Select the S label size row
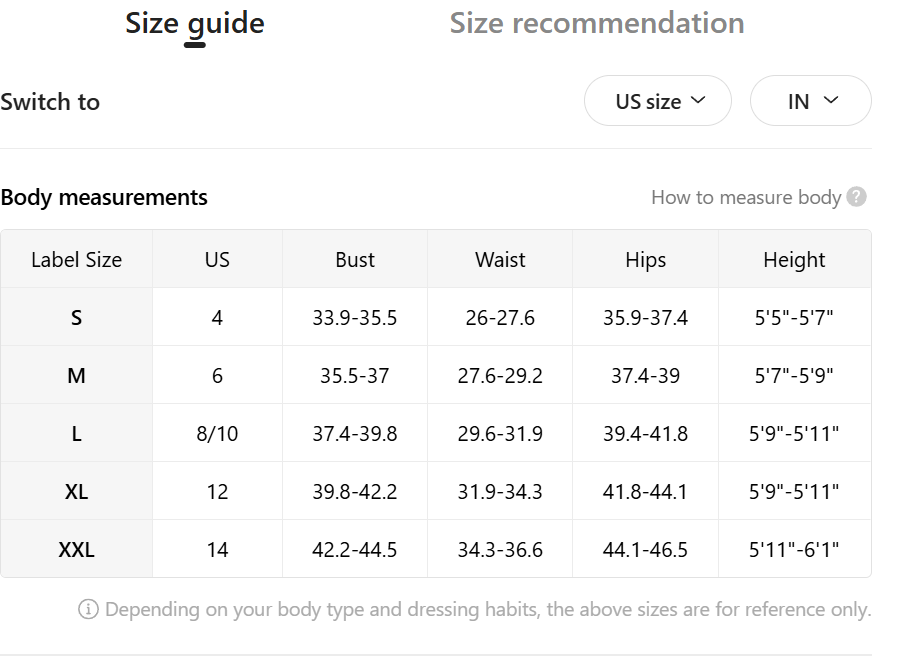Image resolution: width=904 pixels, height=657 pixels. pyautogui.click(x=436, y=318)
